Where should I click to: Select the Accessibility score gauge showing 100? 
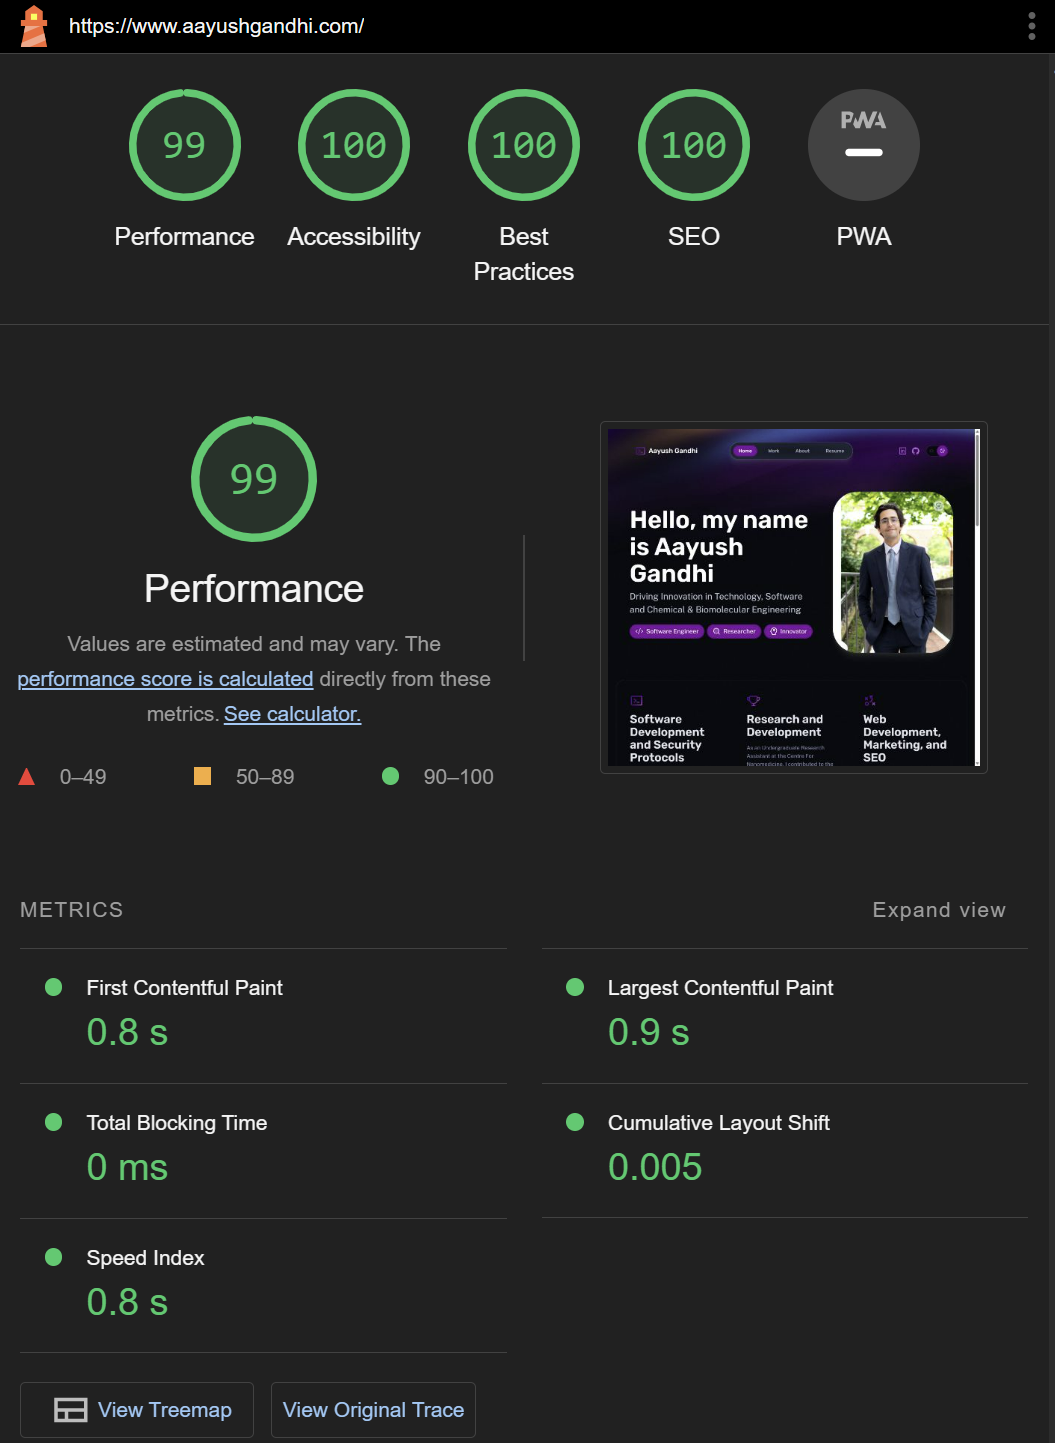[353, 145]
